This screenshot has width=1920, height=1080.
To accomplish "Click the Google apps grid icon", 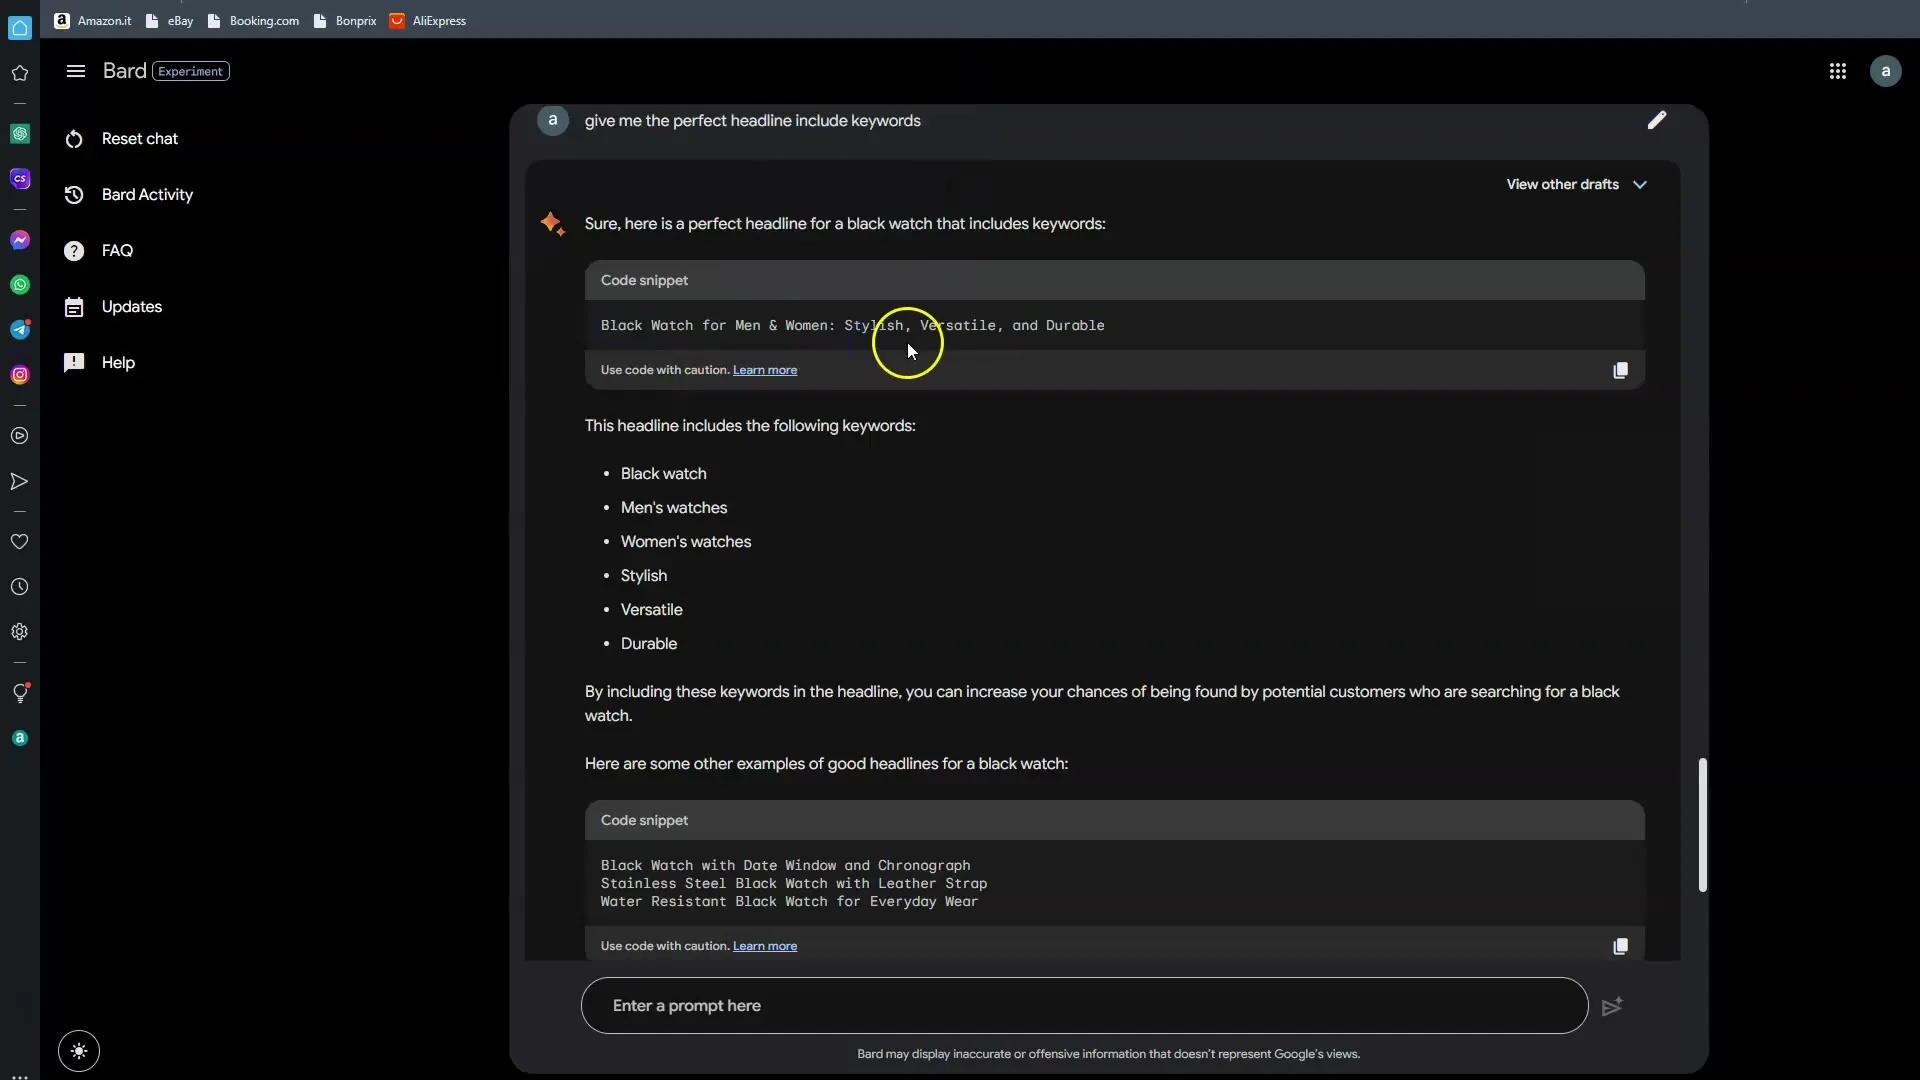I will (1837, 71).
